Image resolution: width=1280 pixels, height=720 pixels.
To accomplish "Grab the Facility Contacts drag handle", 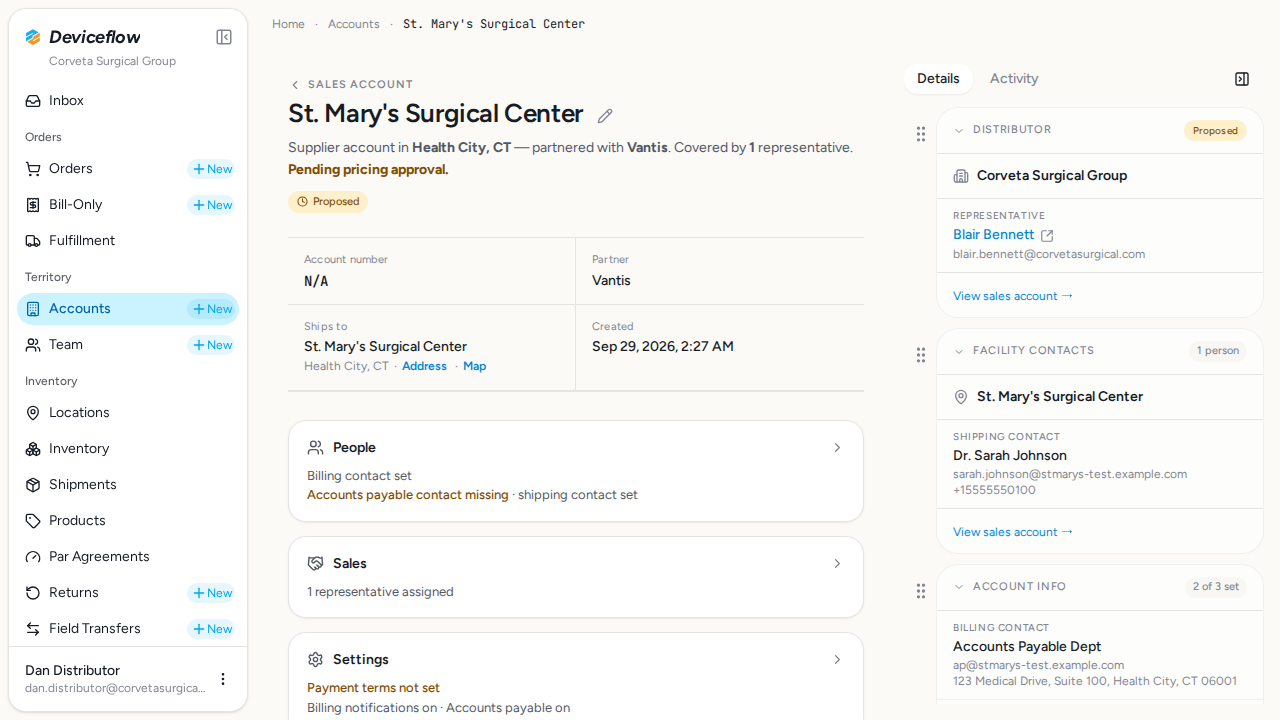I will [x=921, y=355].
